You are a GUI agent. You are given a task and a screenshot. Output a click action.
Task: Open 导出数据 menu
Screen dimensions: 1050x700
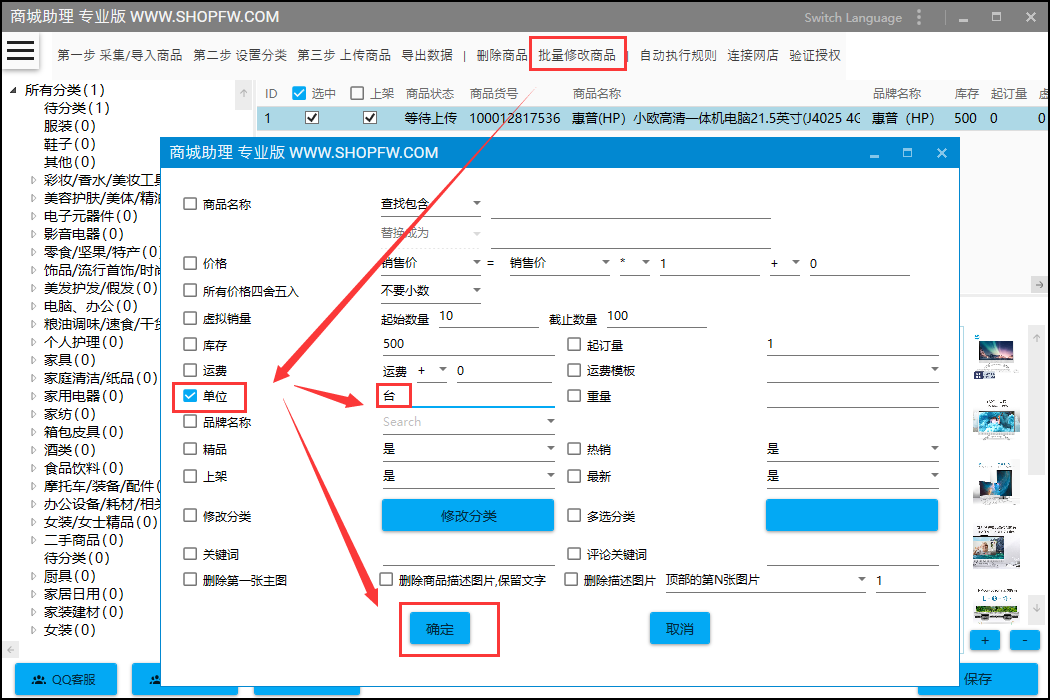[427, 56]
